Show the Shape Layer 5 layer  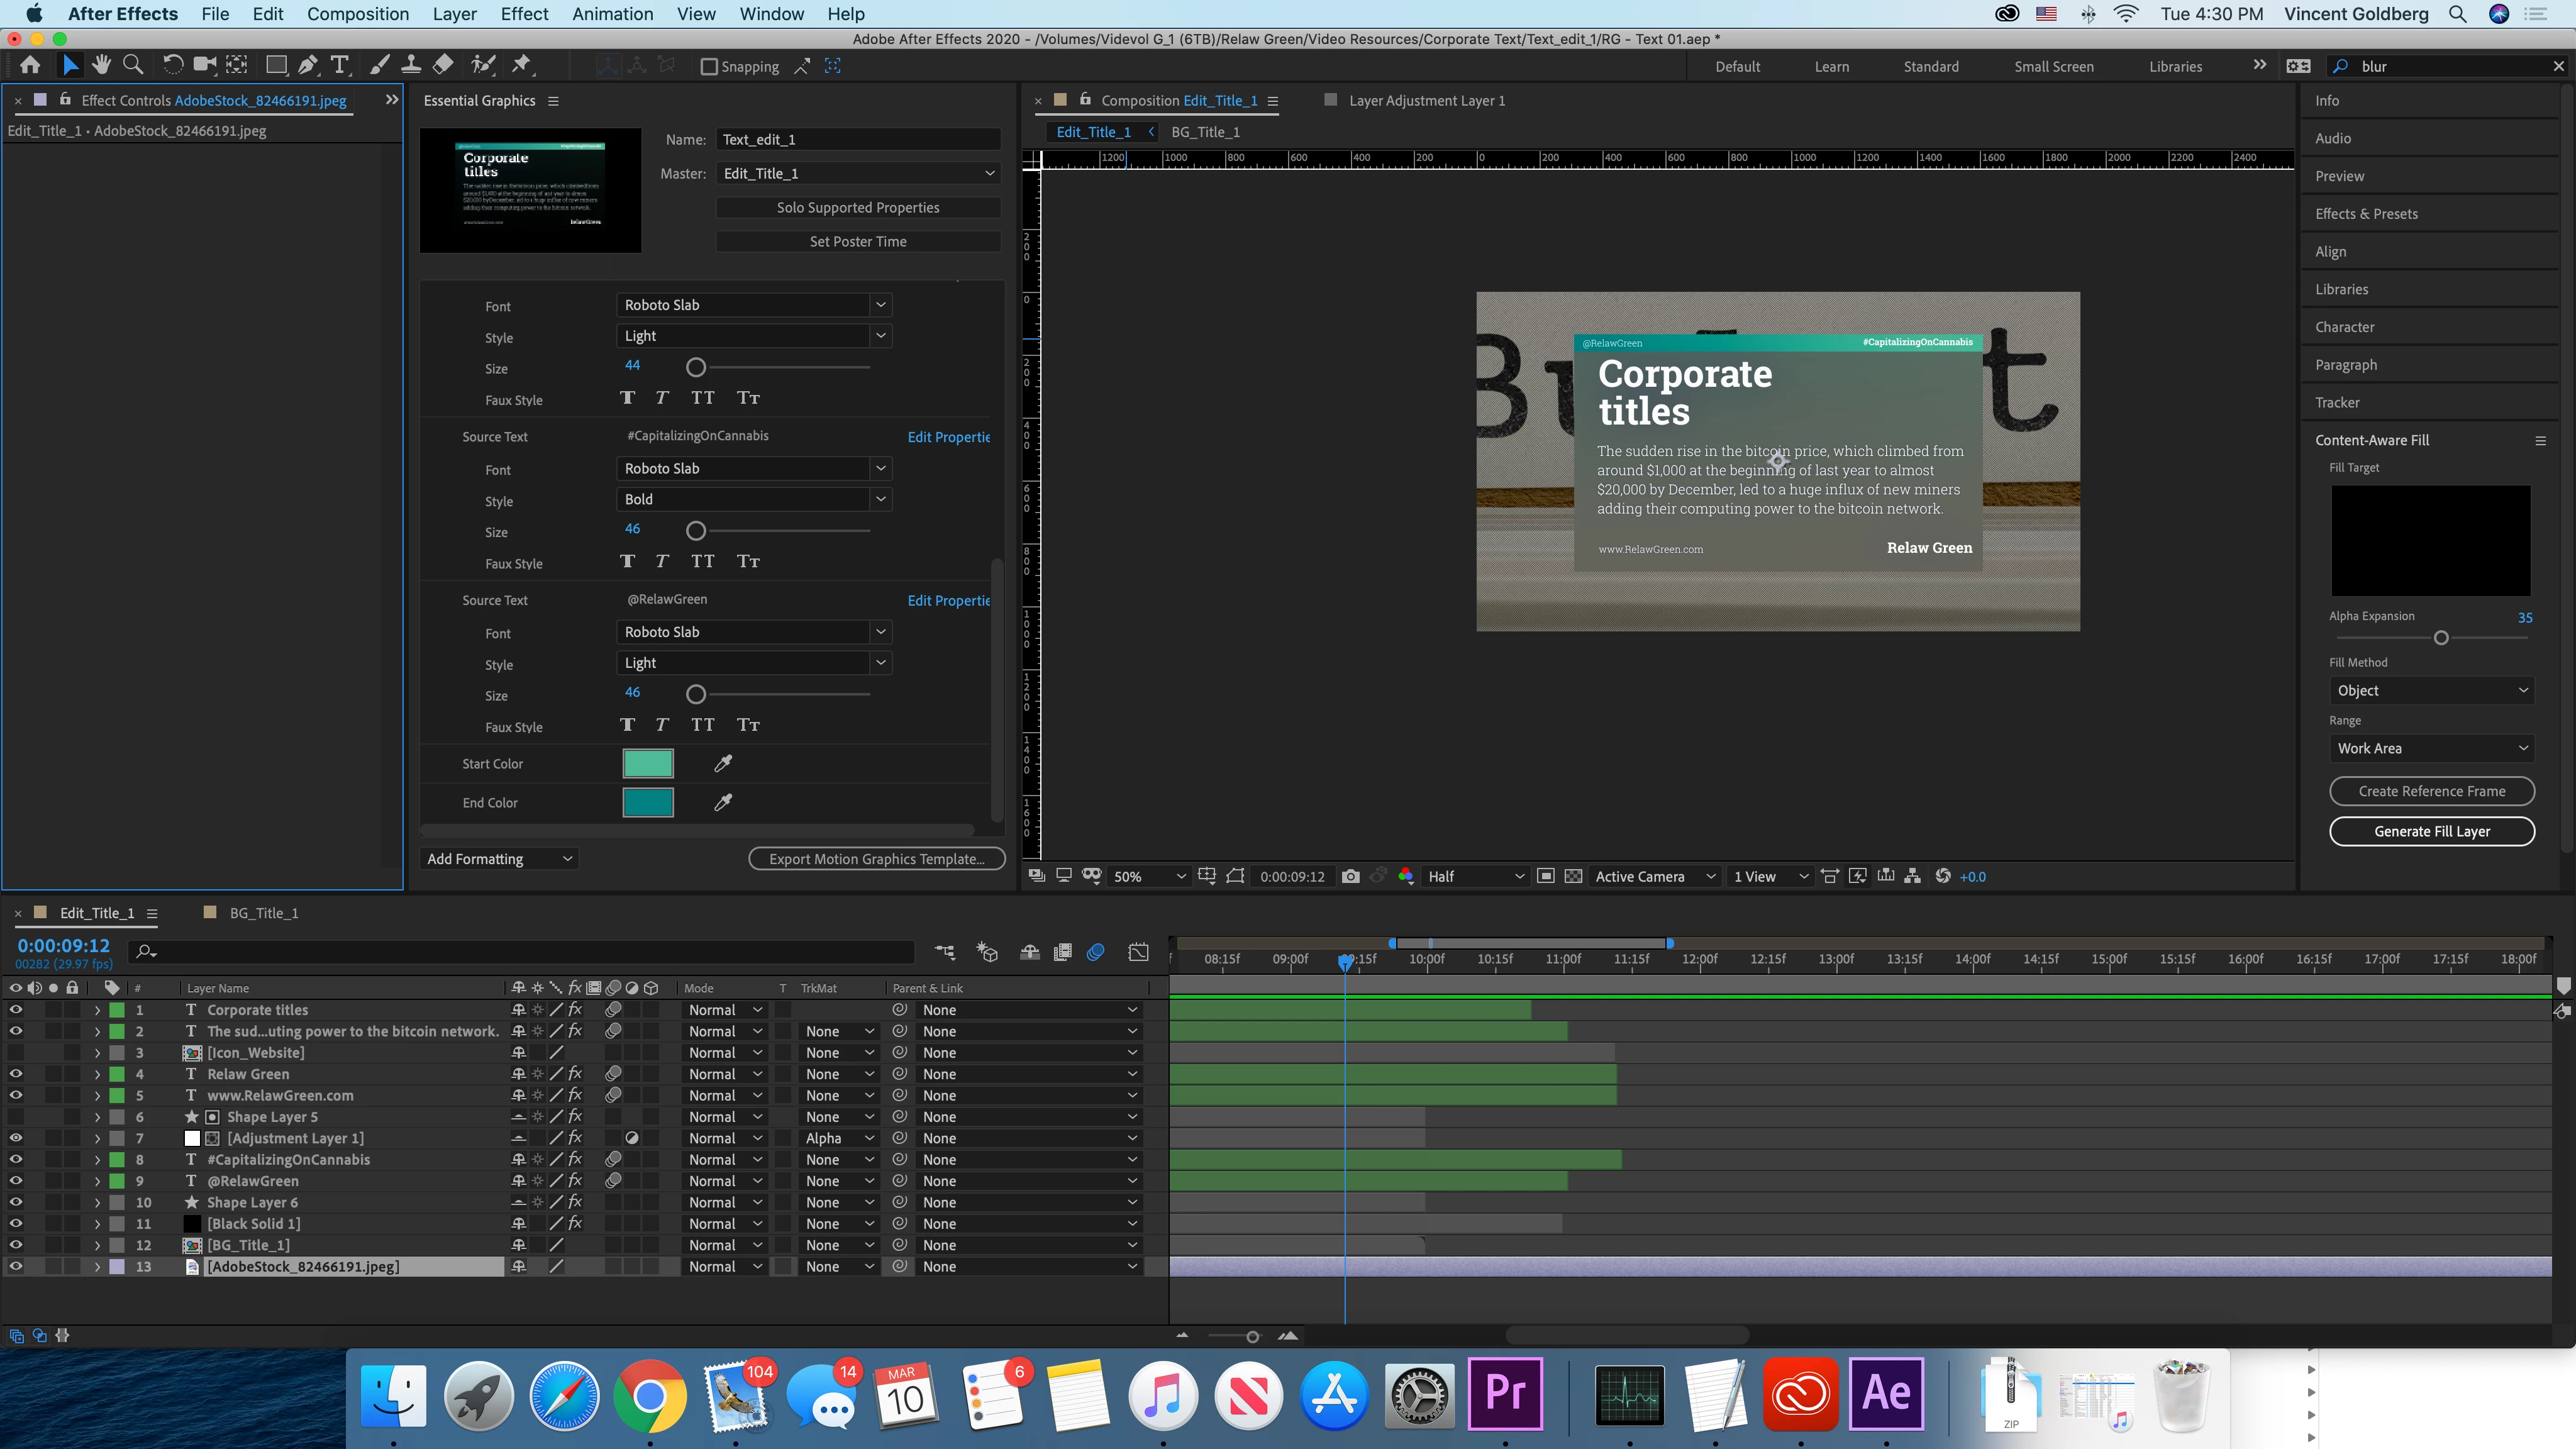coord(15,1117)
